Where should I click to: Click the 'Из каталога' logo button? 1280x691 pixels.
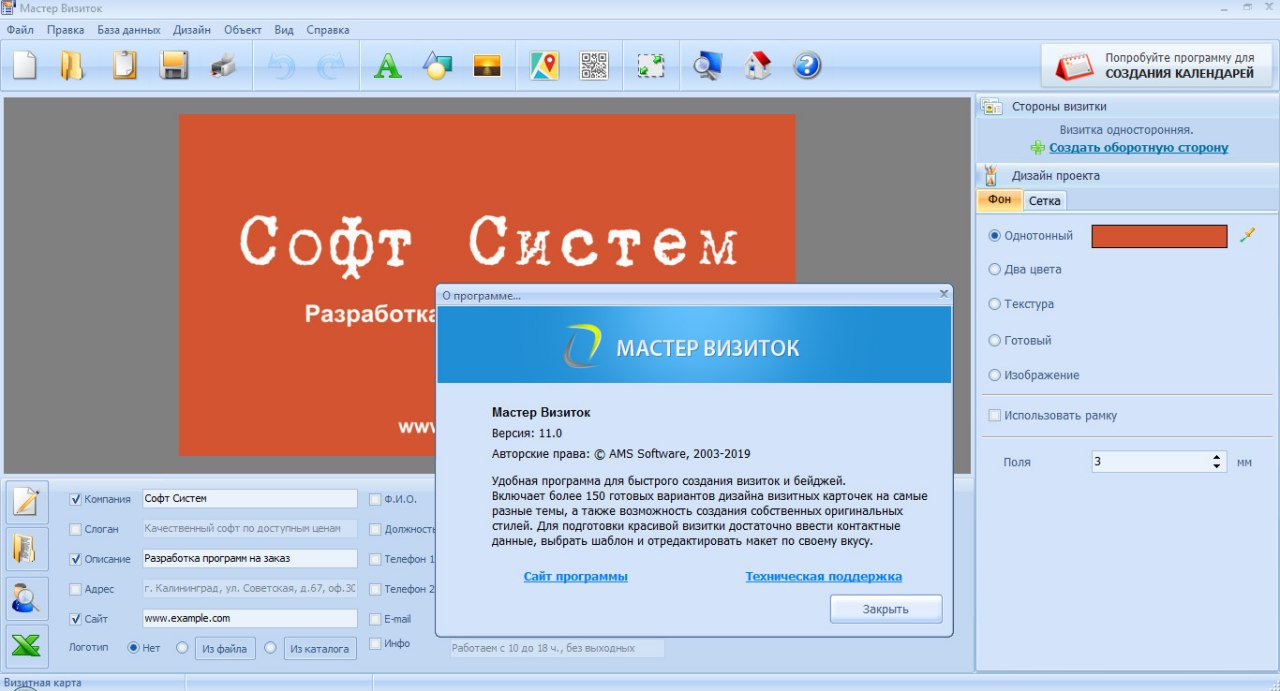[x=320, y=648]
